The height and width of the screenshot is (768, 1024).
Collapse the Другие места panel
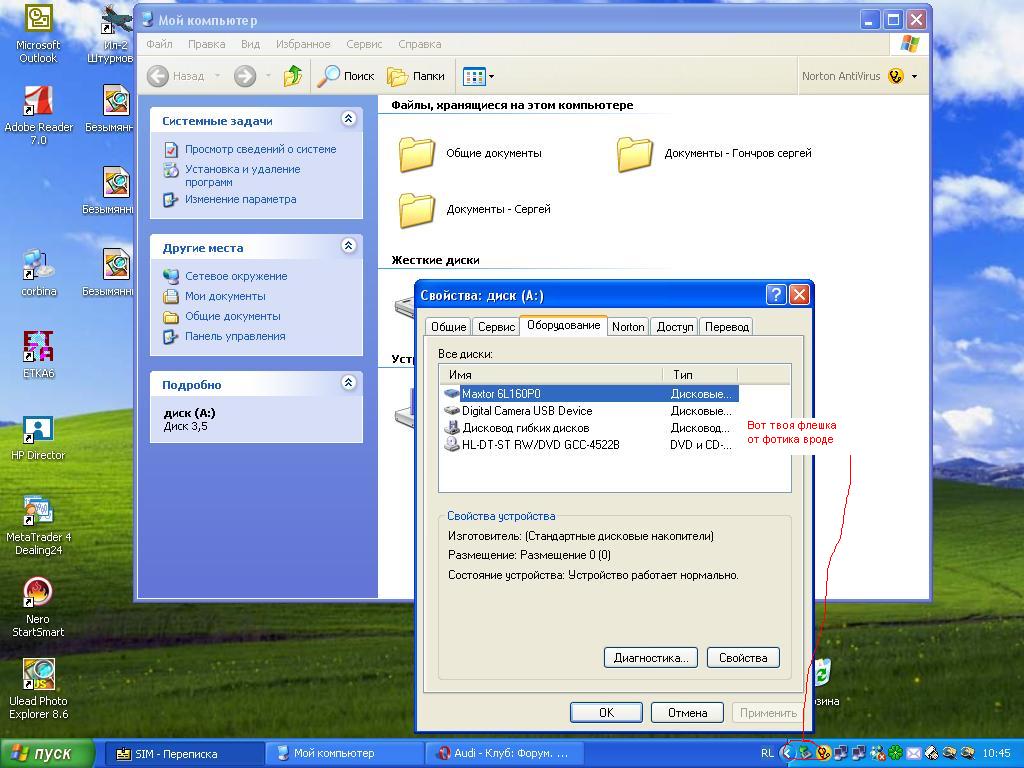(x=348, y=246)
